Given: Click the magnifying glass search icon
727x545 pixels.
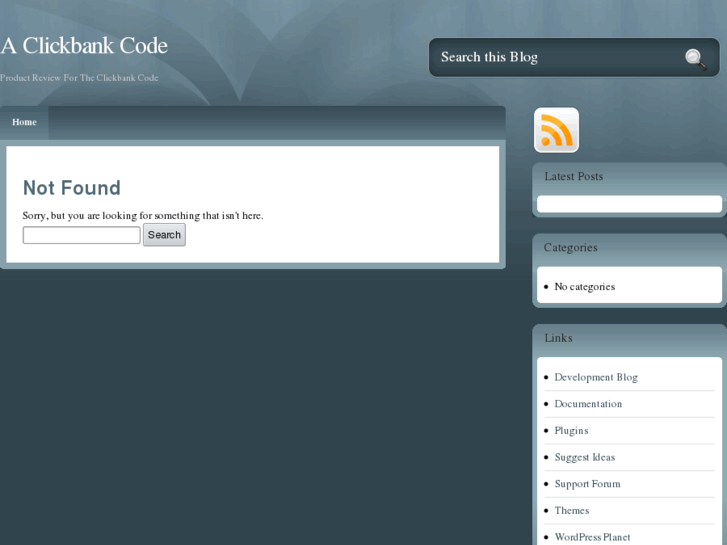Looking at the screenshot, I should tap(695, 59).
